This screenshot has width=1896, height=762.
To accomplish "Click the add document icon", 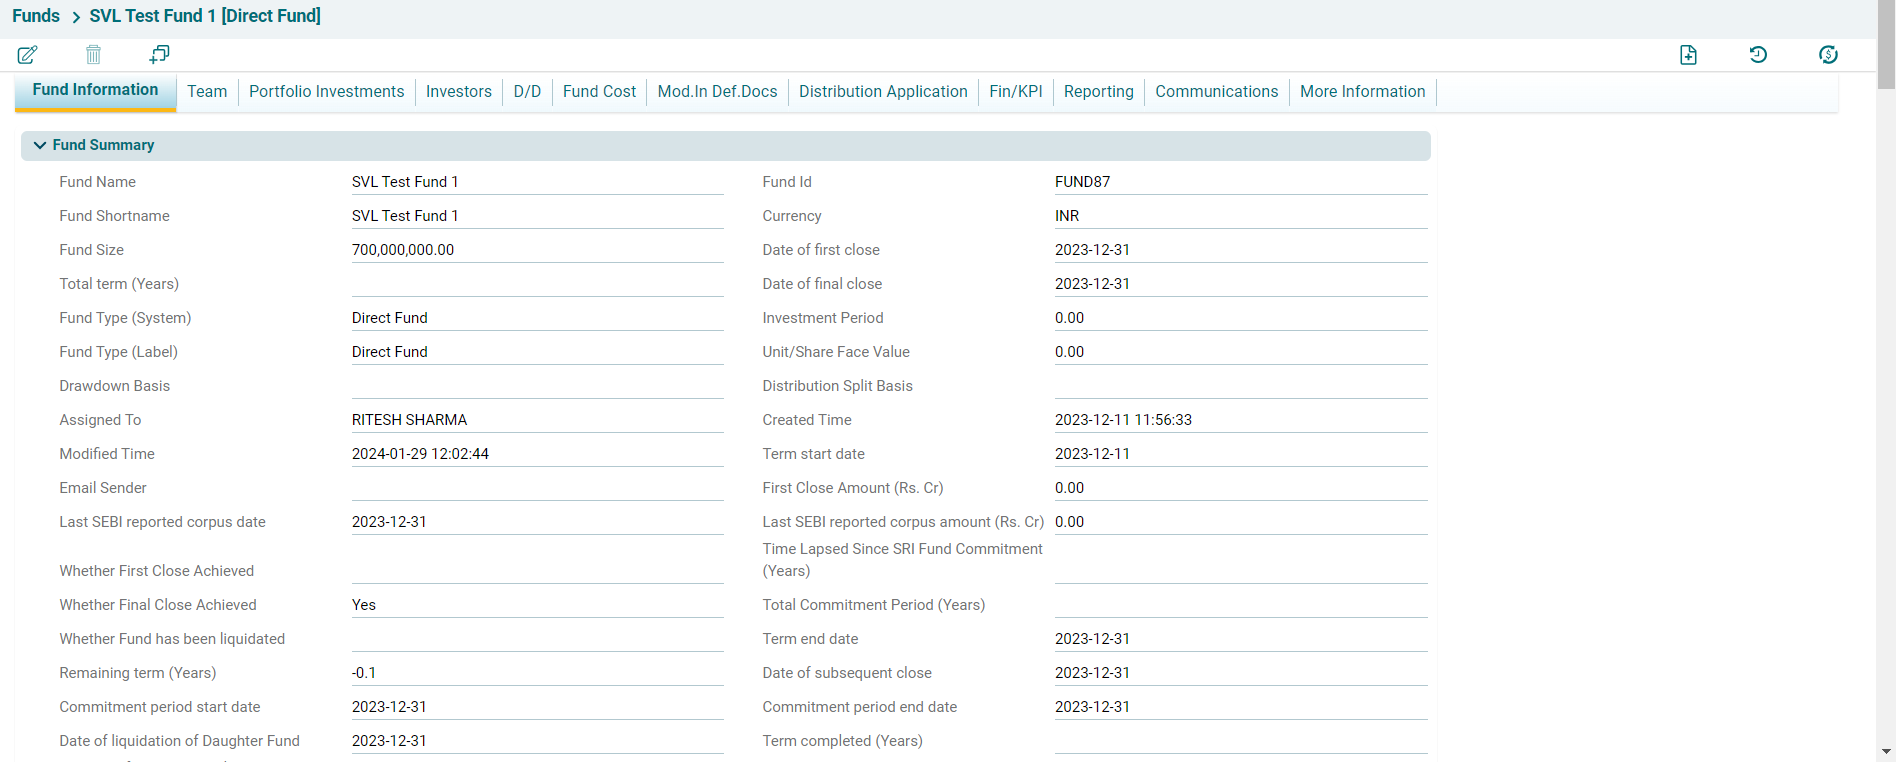I will [x=1688, y=55].
